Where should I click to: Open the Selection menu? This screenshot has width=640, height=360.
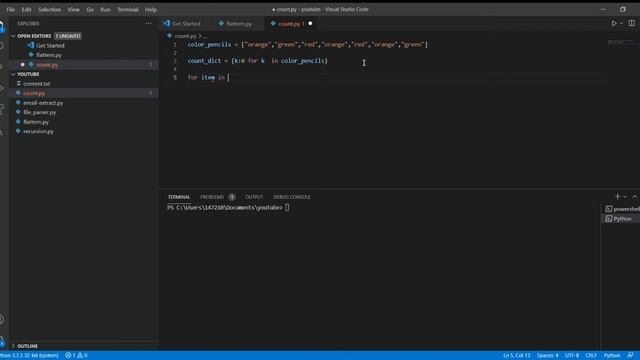click(x=49, y=9)
